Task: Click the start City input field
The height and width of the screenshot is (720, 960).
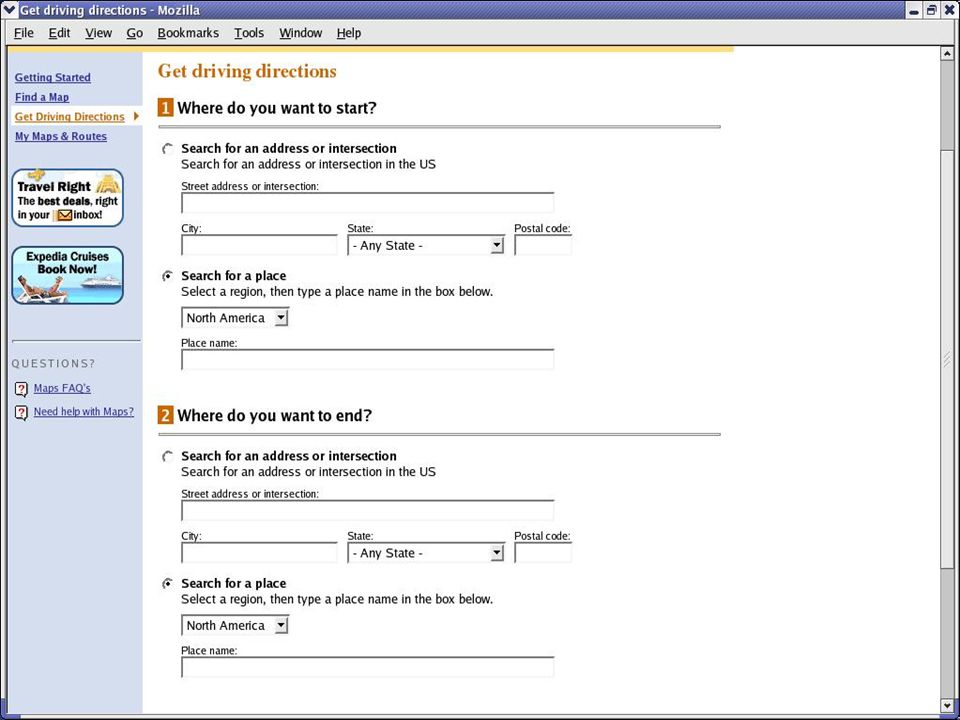Action: (259, 245)
